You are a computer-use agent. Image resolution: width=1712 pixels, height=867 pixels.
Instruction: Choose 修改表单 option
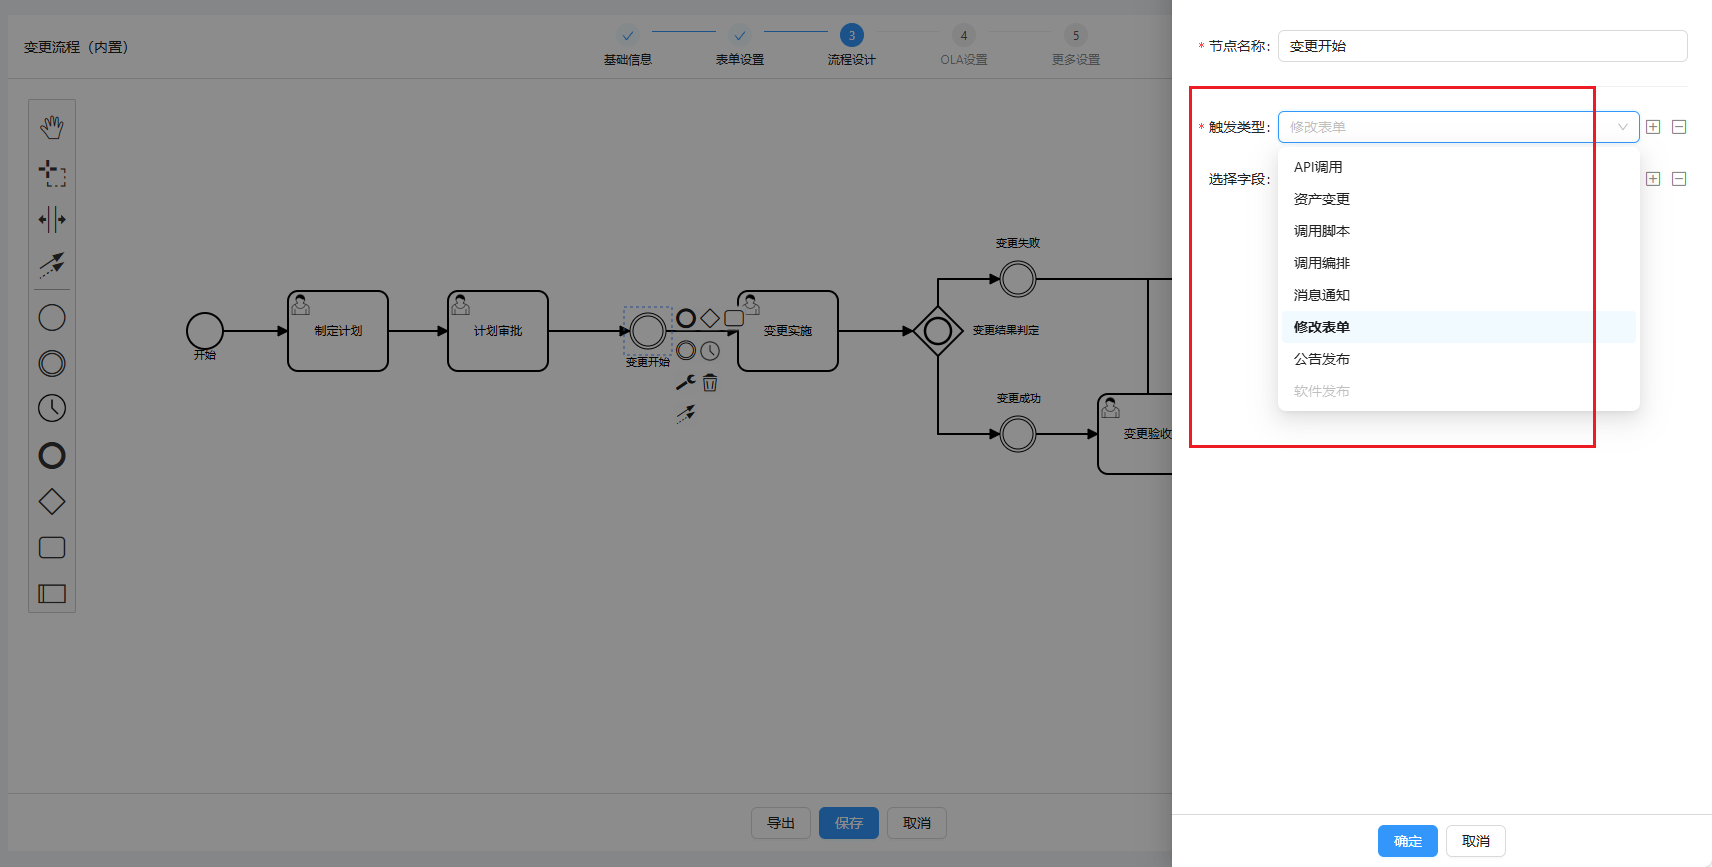1458,327
